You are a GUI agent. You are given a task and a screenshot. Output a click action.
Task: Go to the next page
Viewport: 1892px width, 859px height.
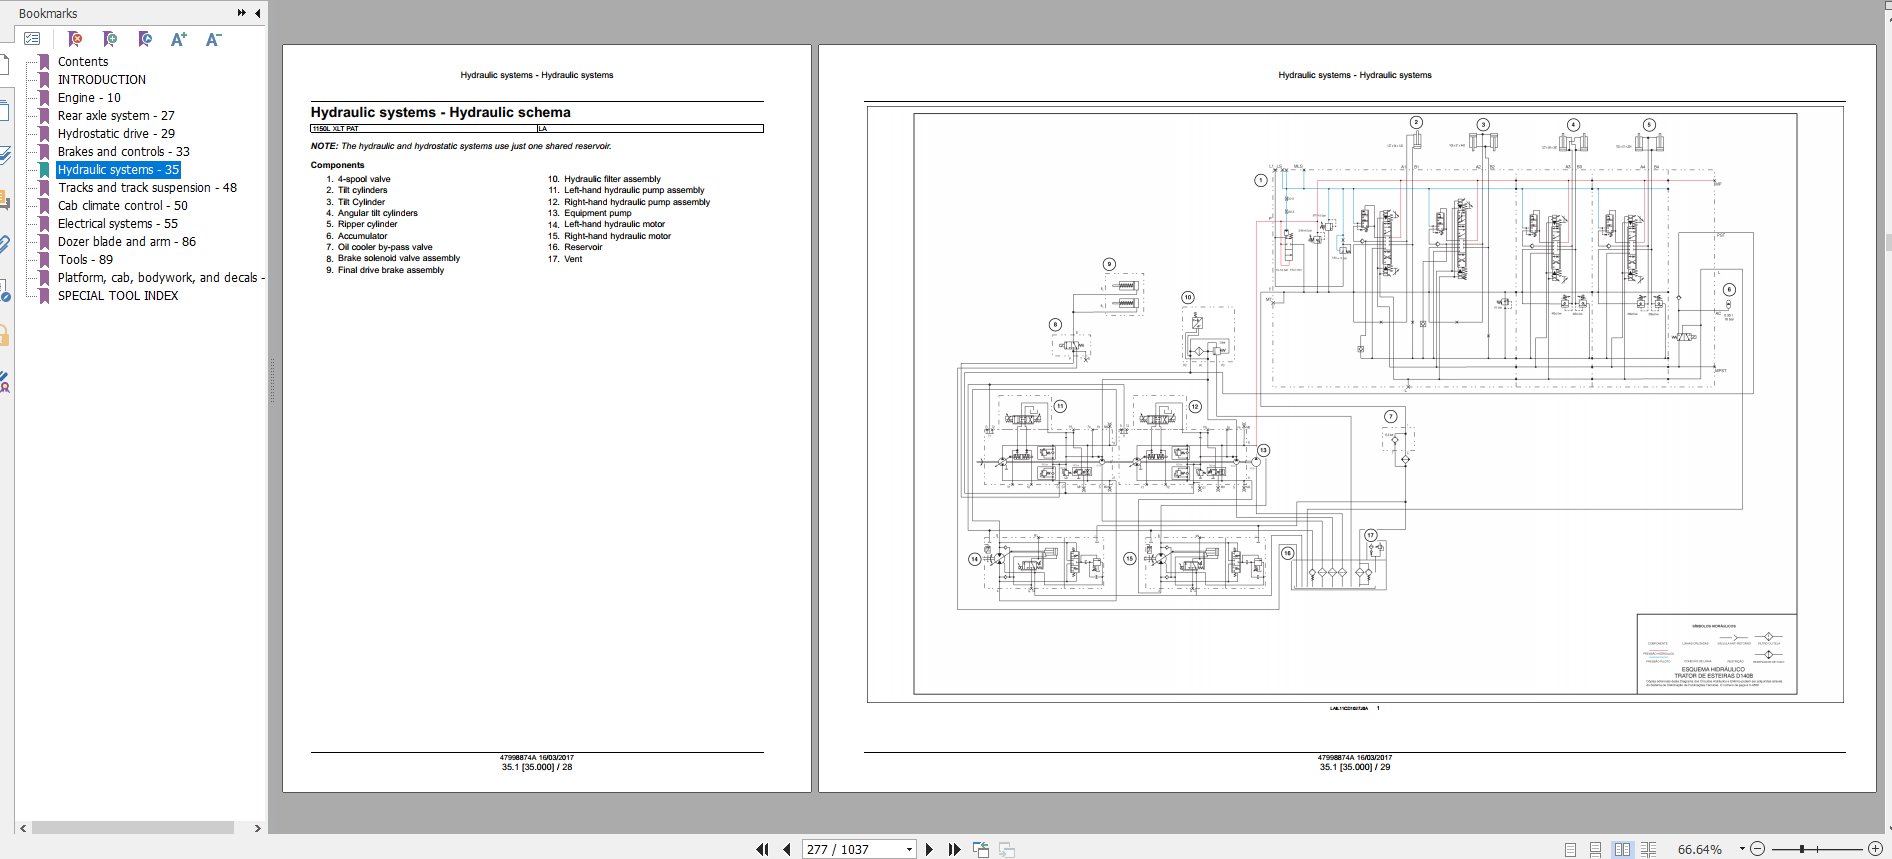point(929,849)
